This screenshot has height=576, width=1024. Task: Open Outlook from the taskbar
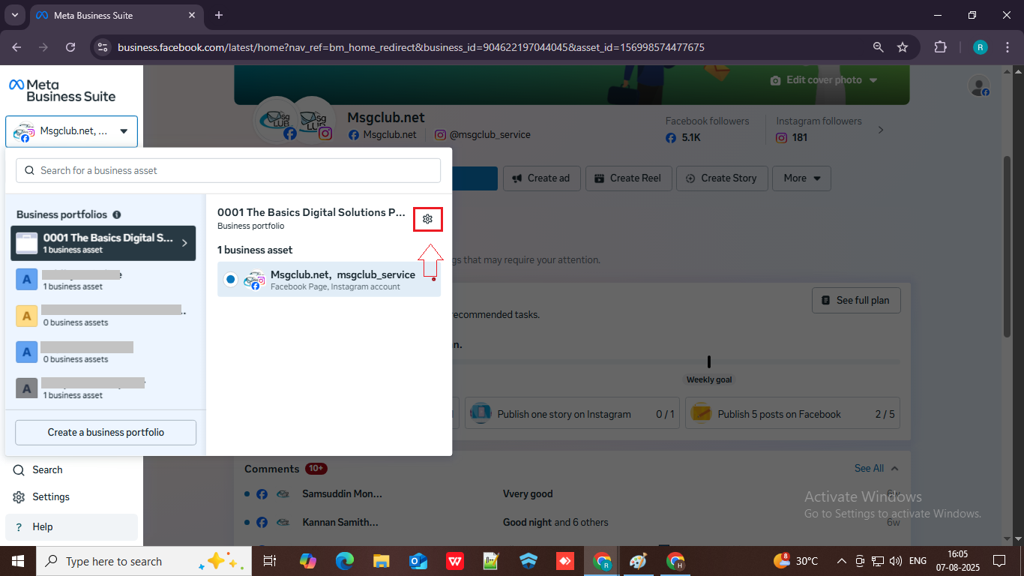tap(418, 561)
